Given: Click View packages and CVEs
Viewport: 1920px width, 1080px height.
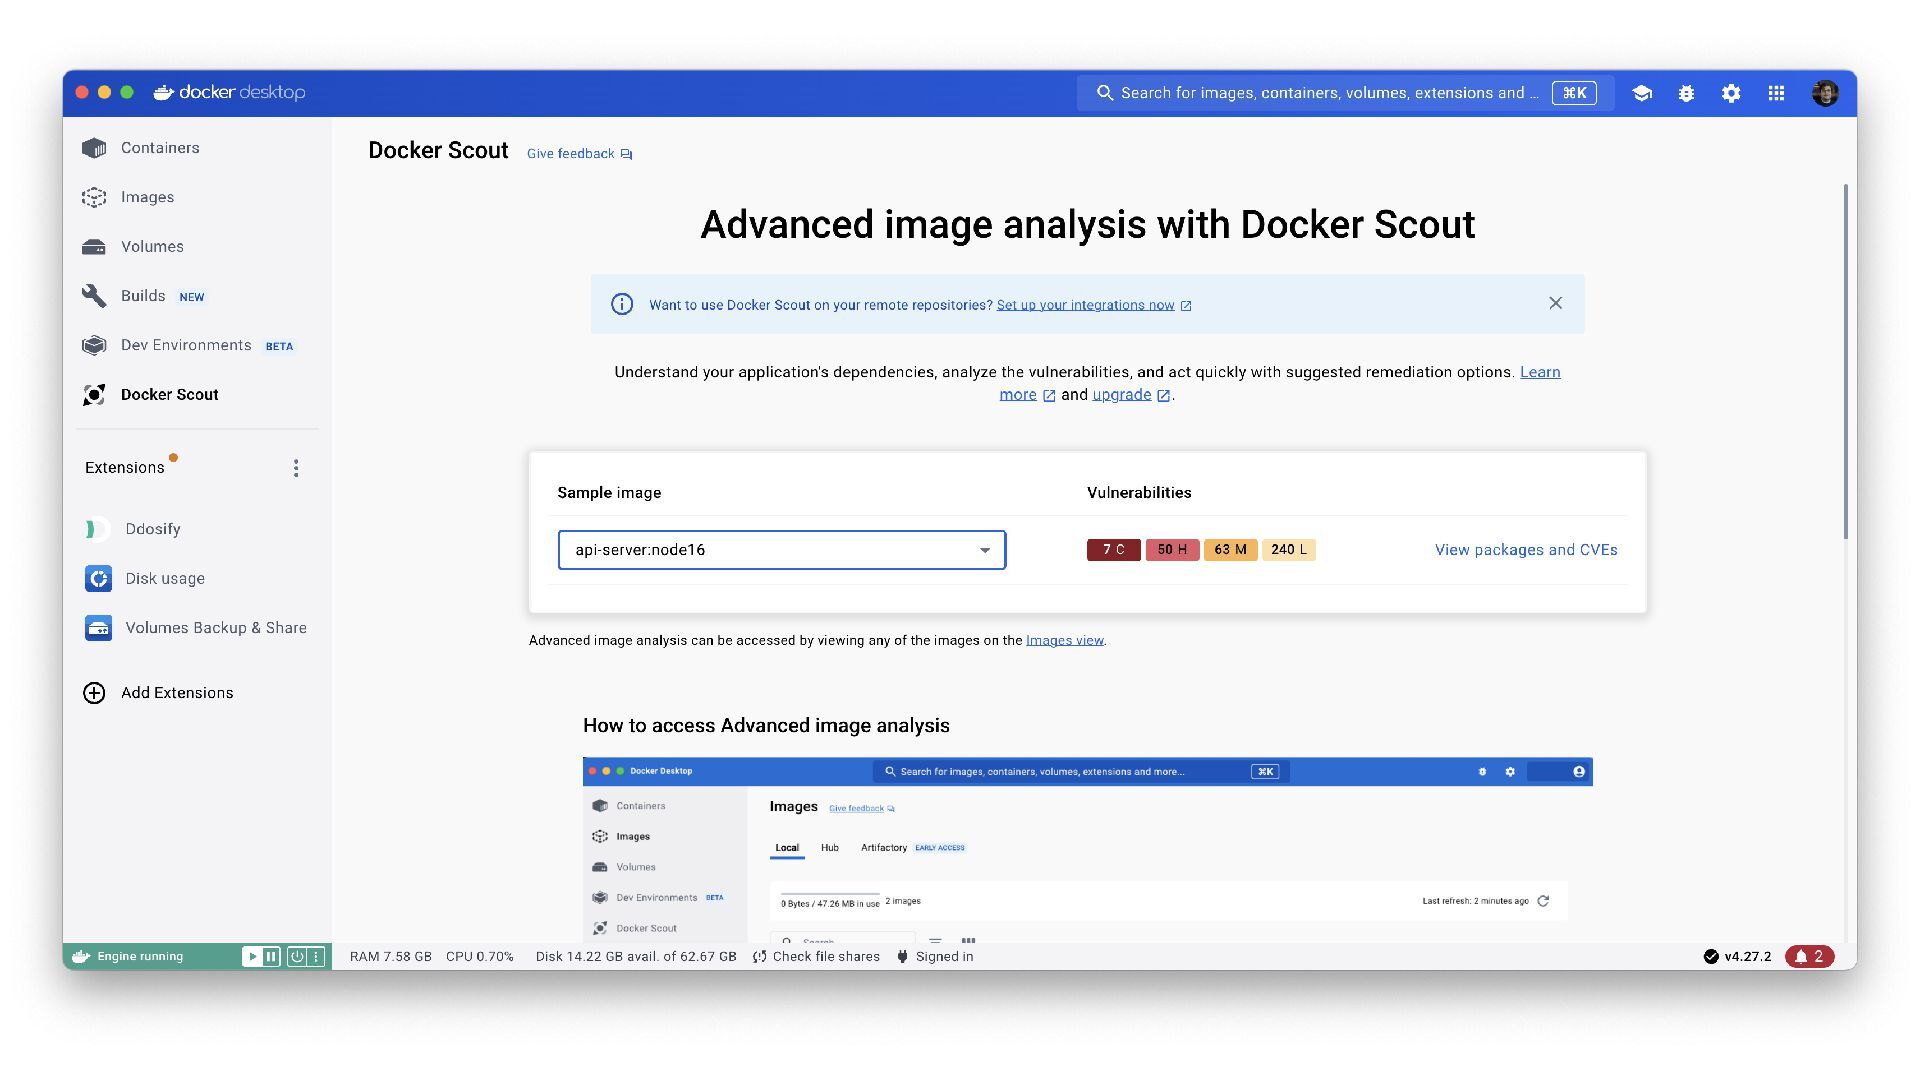Looking at the screenshot, I should [1526, 550].
